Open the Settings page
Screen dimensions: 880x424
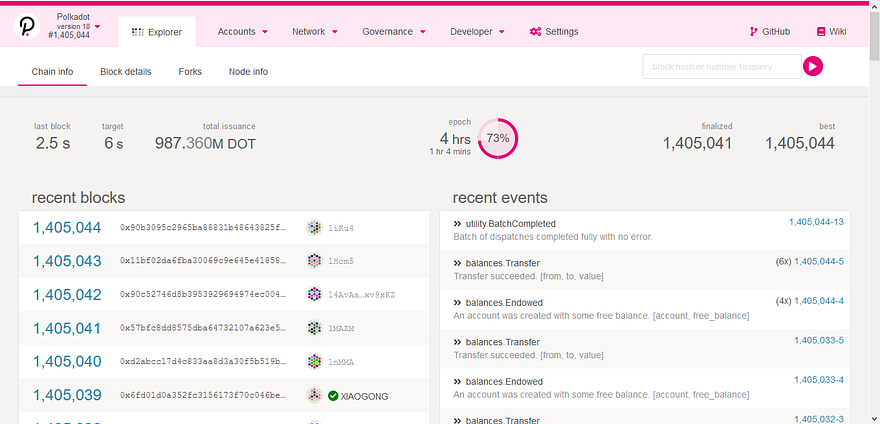point(554,31)
